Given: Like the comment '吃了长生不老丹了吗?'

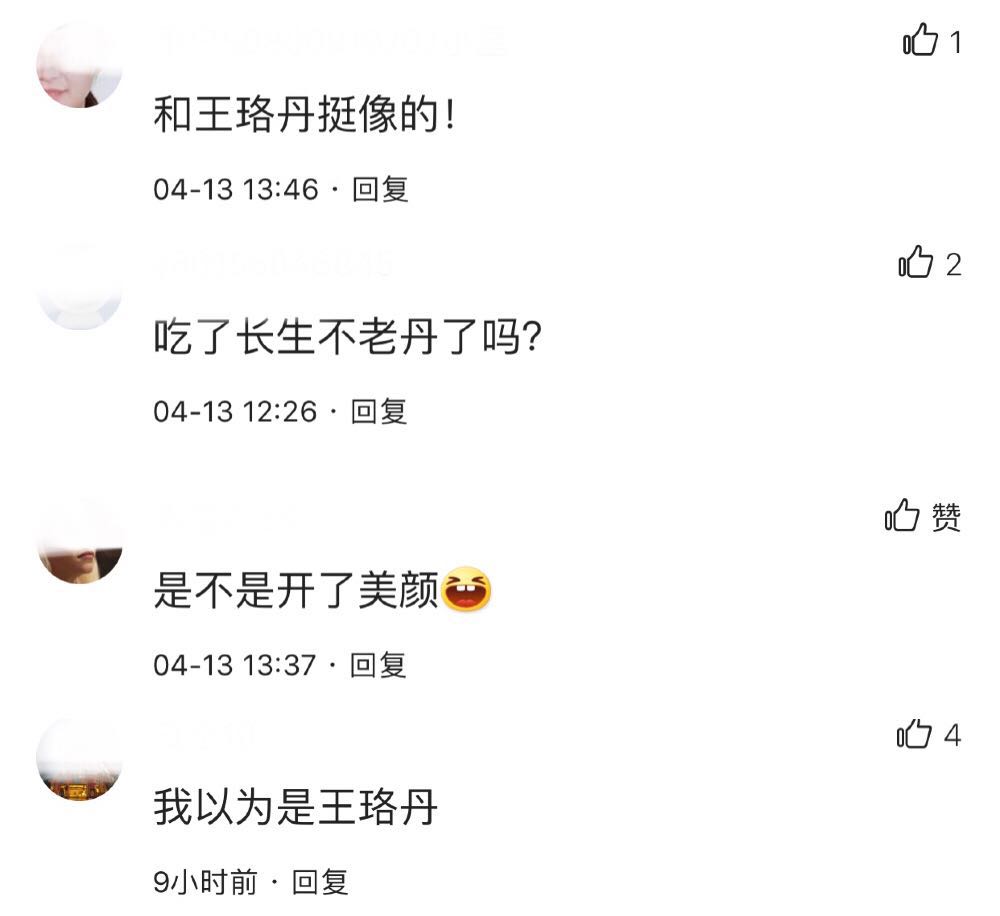Looking at the screenshot, I should point(916,262).
